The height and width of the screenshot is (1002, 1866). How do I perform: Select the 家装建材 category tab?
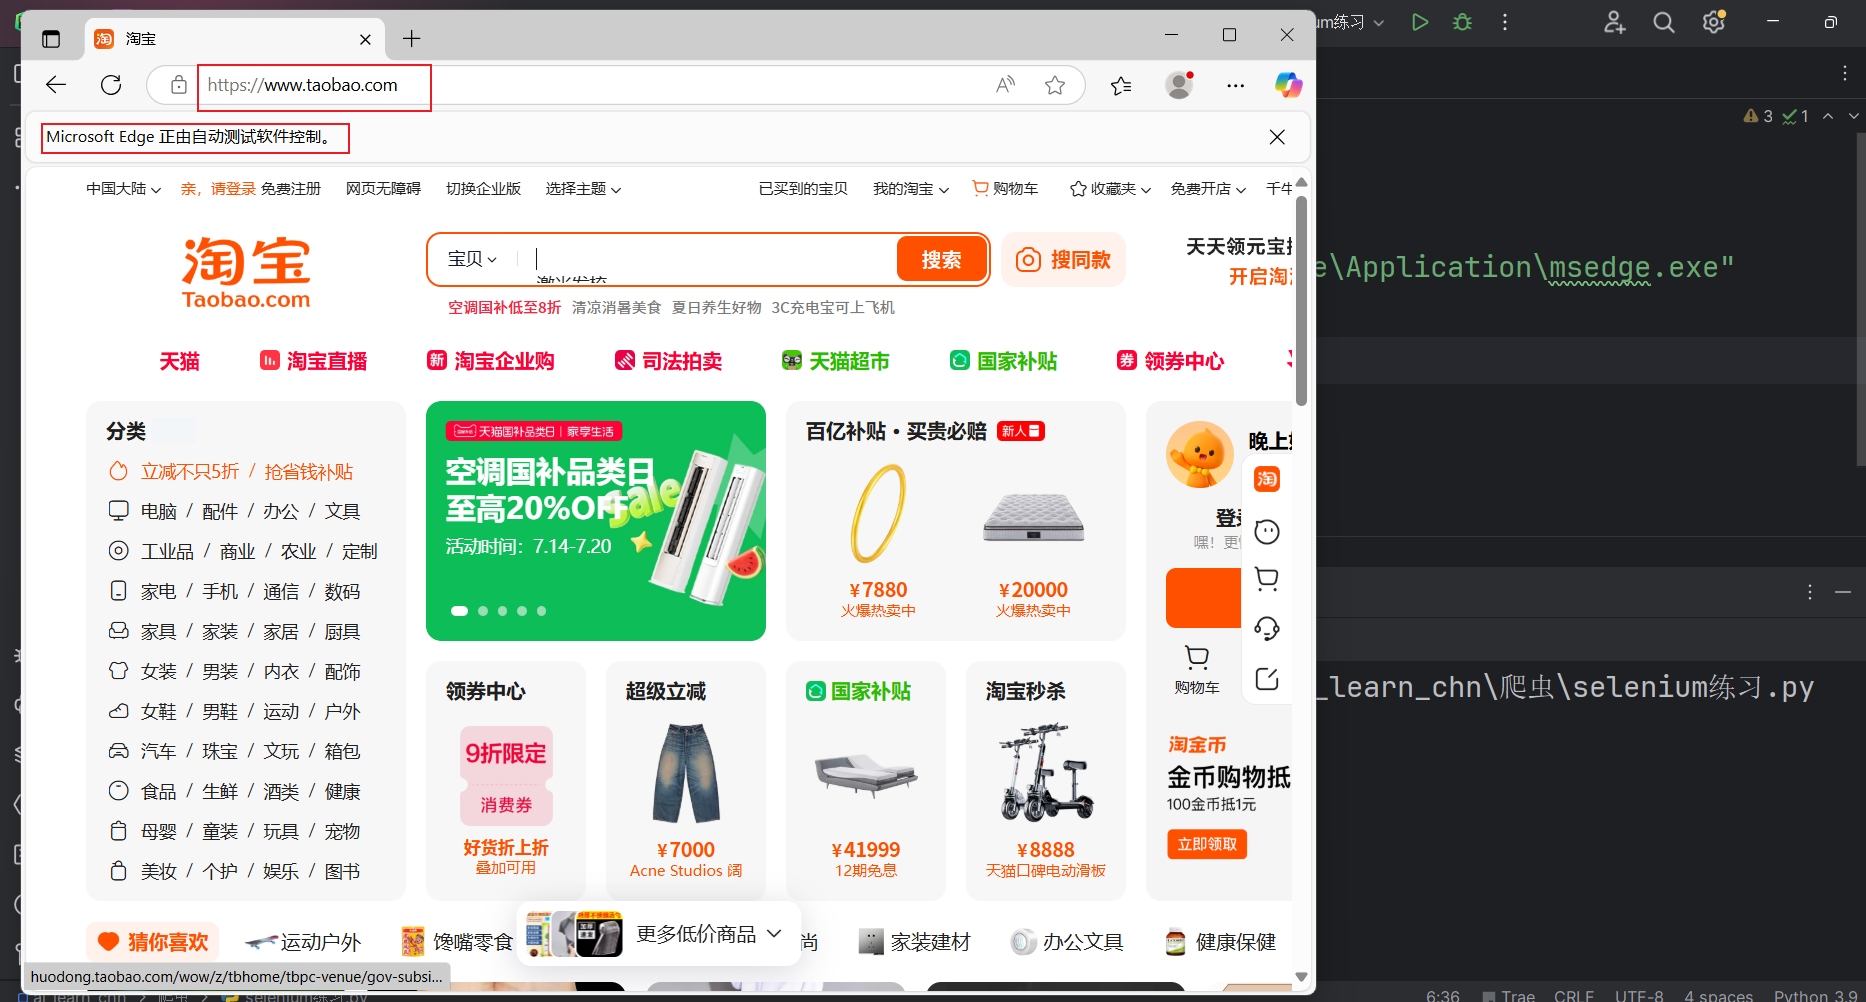(x=915, y=942)
